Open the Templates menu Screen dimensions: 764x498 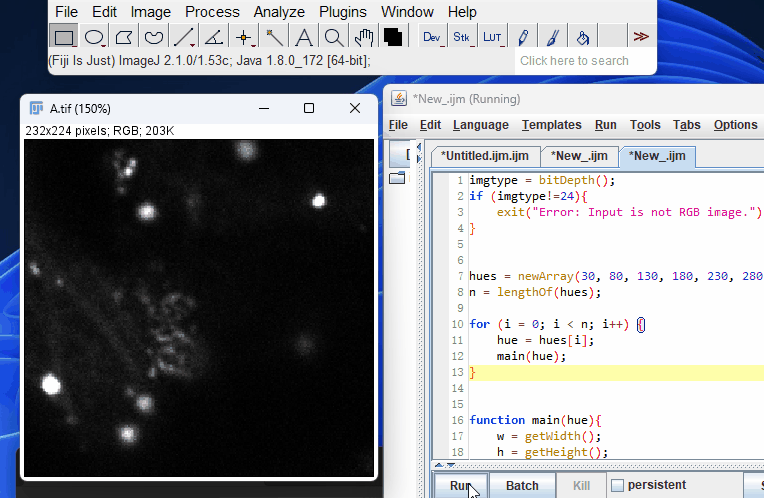(552, 125)
